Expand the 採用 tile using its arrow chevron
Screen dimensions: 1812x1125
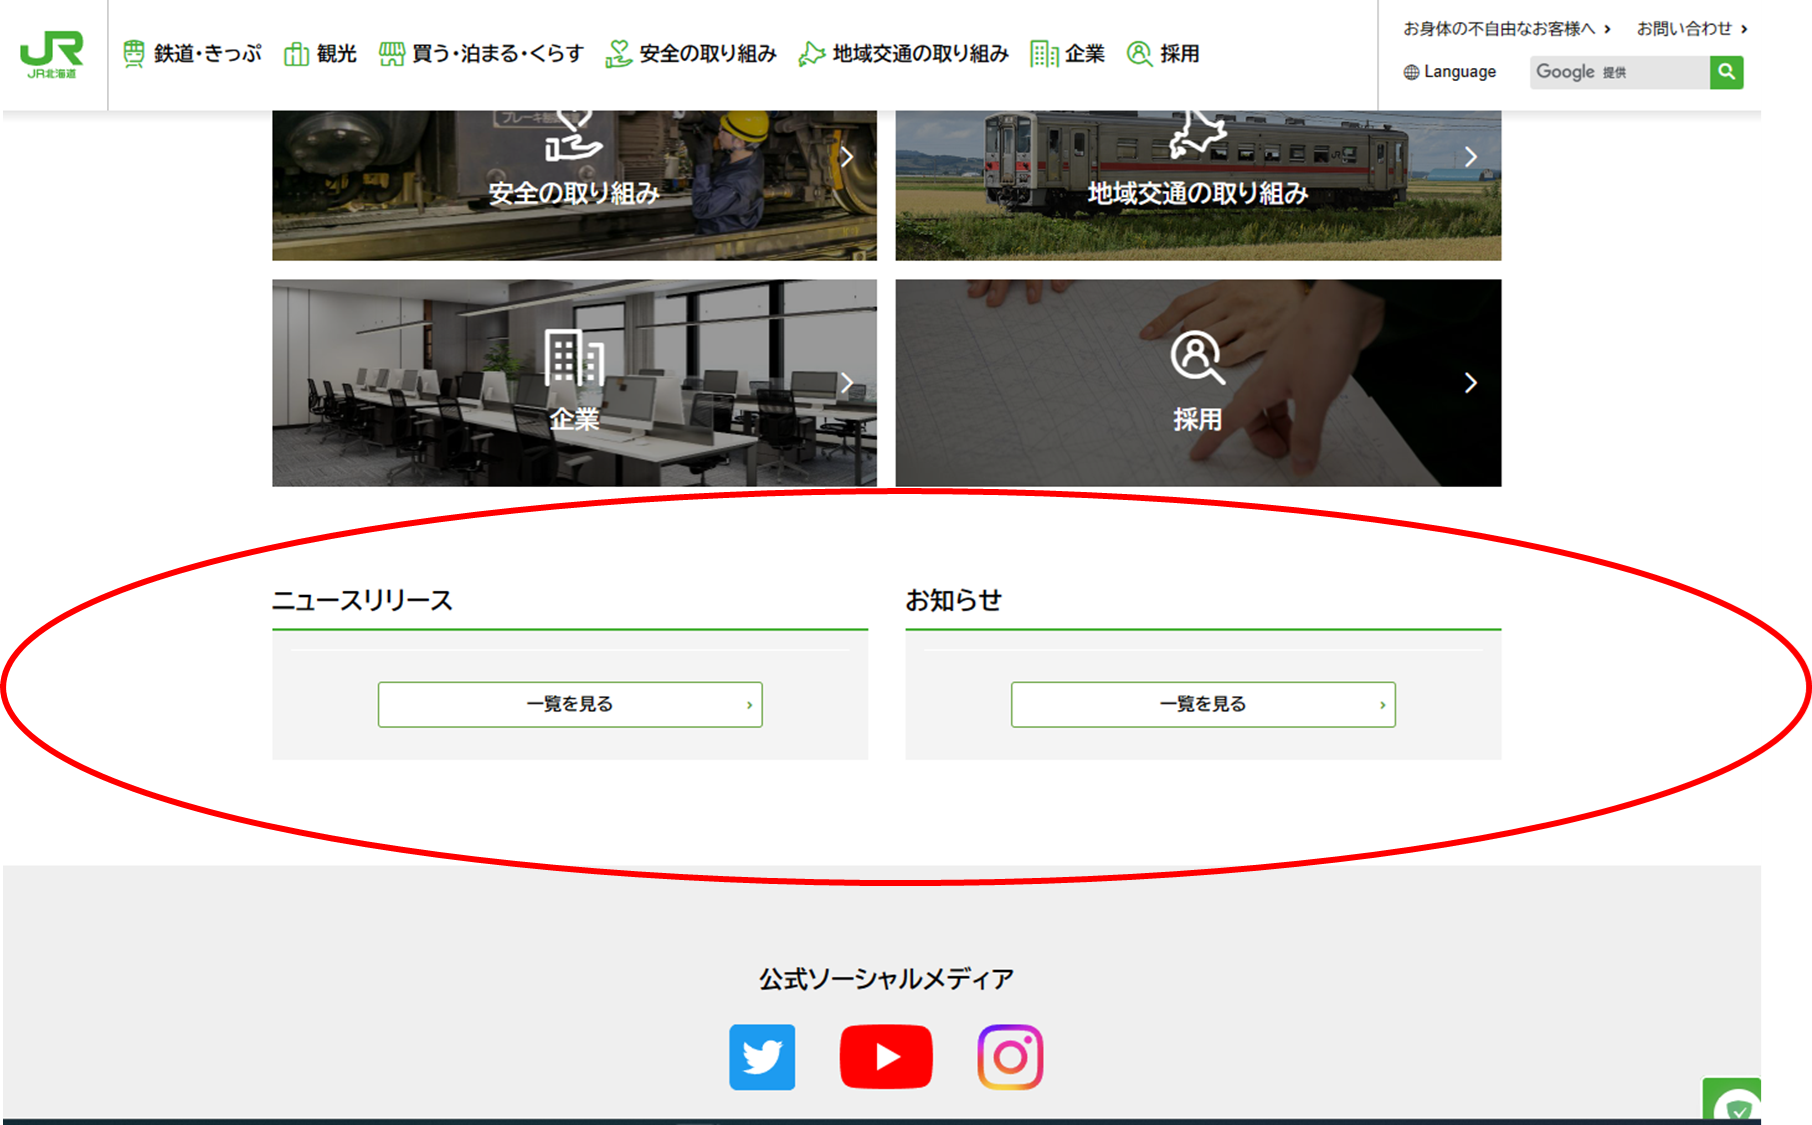pyautogui.click(x=1470, y=382)
